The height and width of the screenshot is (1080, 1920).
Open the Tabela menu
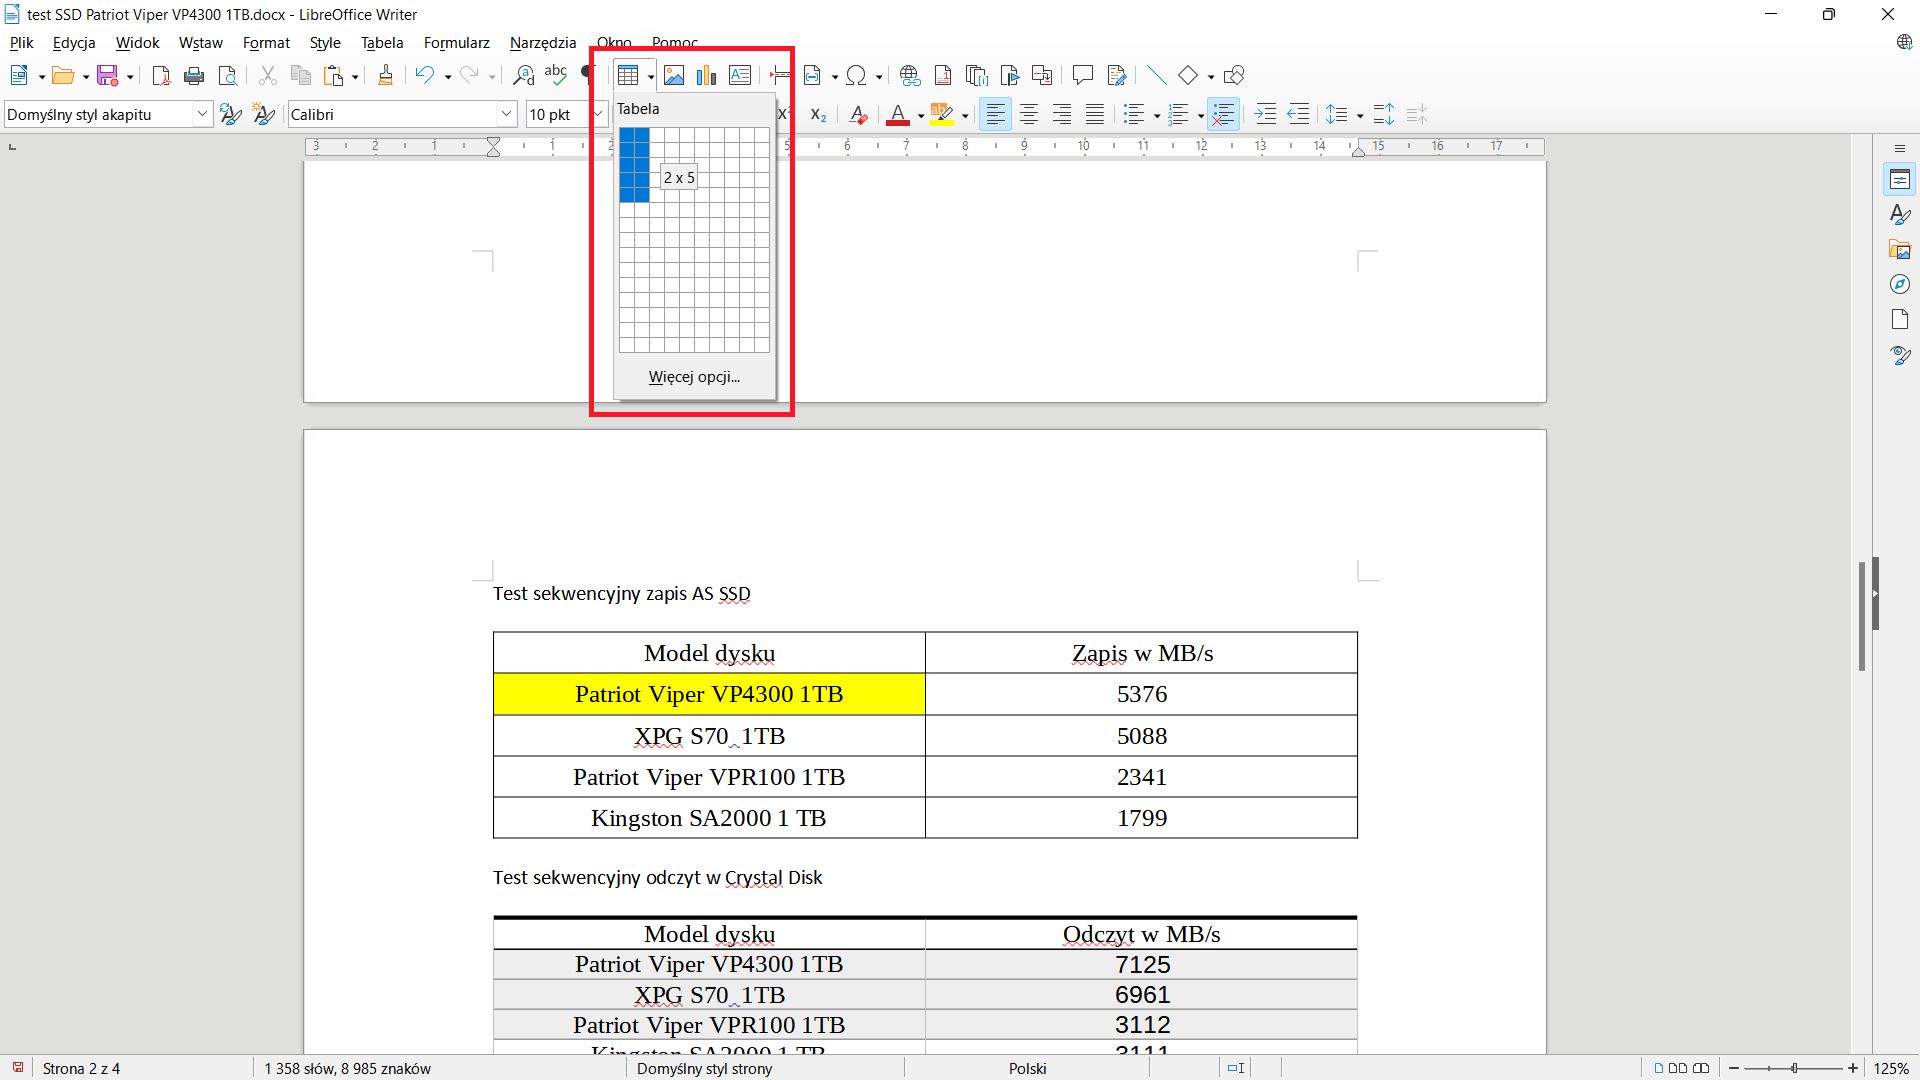click(x=381, y=43)
